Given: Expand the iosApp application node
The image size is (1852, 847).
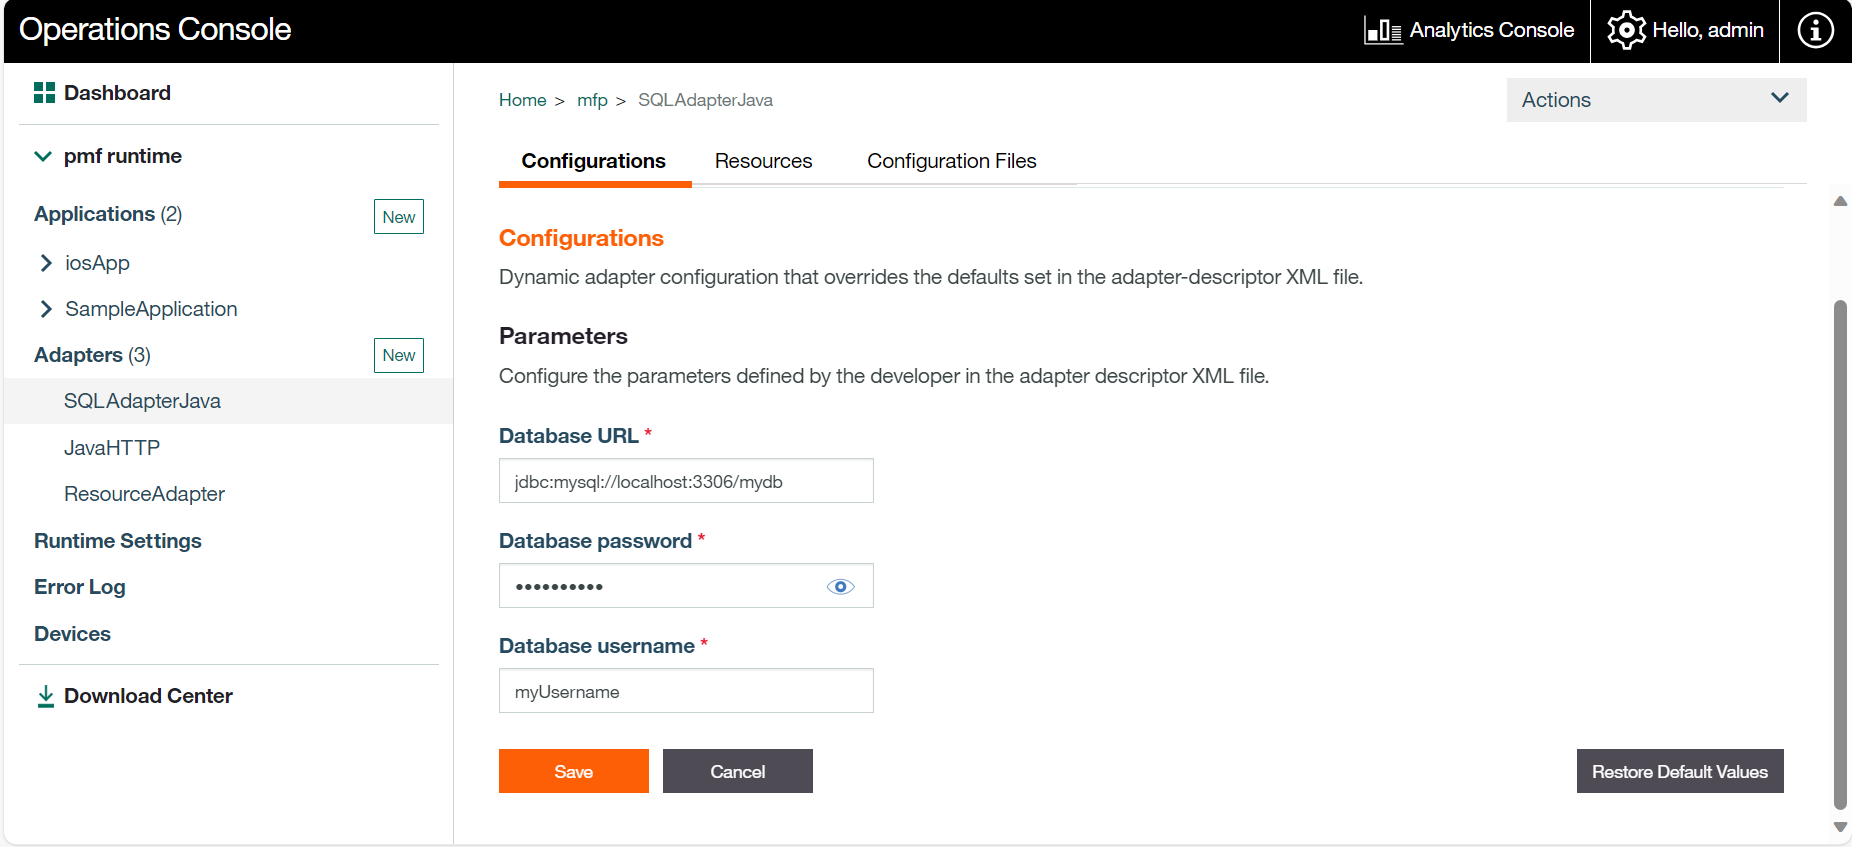Looking at the screenshot, I should [x=46, y=263].
